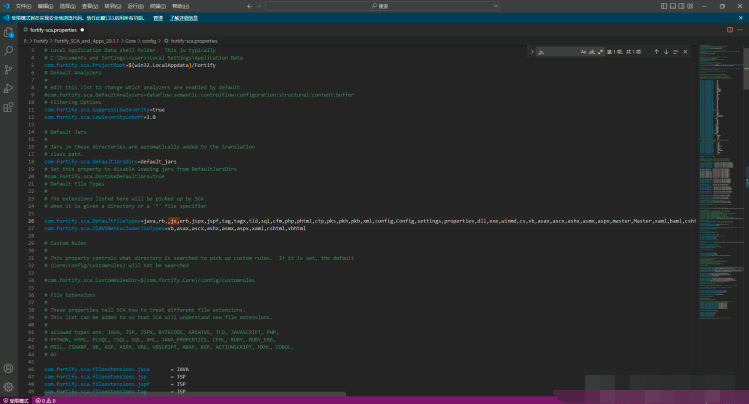Screen dimensions: 749x404
Task: Click com.fortify.sca.ProjectRoot on line 5
Action: click(85, 65)
